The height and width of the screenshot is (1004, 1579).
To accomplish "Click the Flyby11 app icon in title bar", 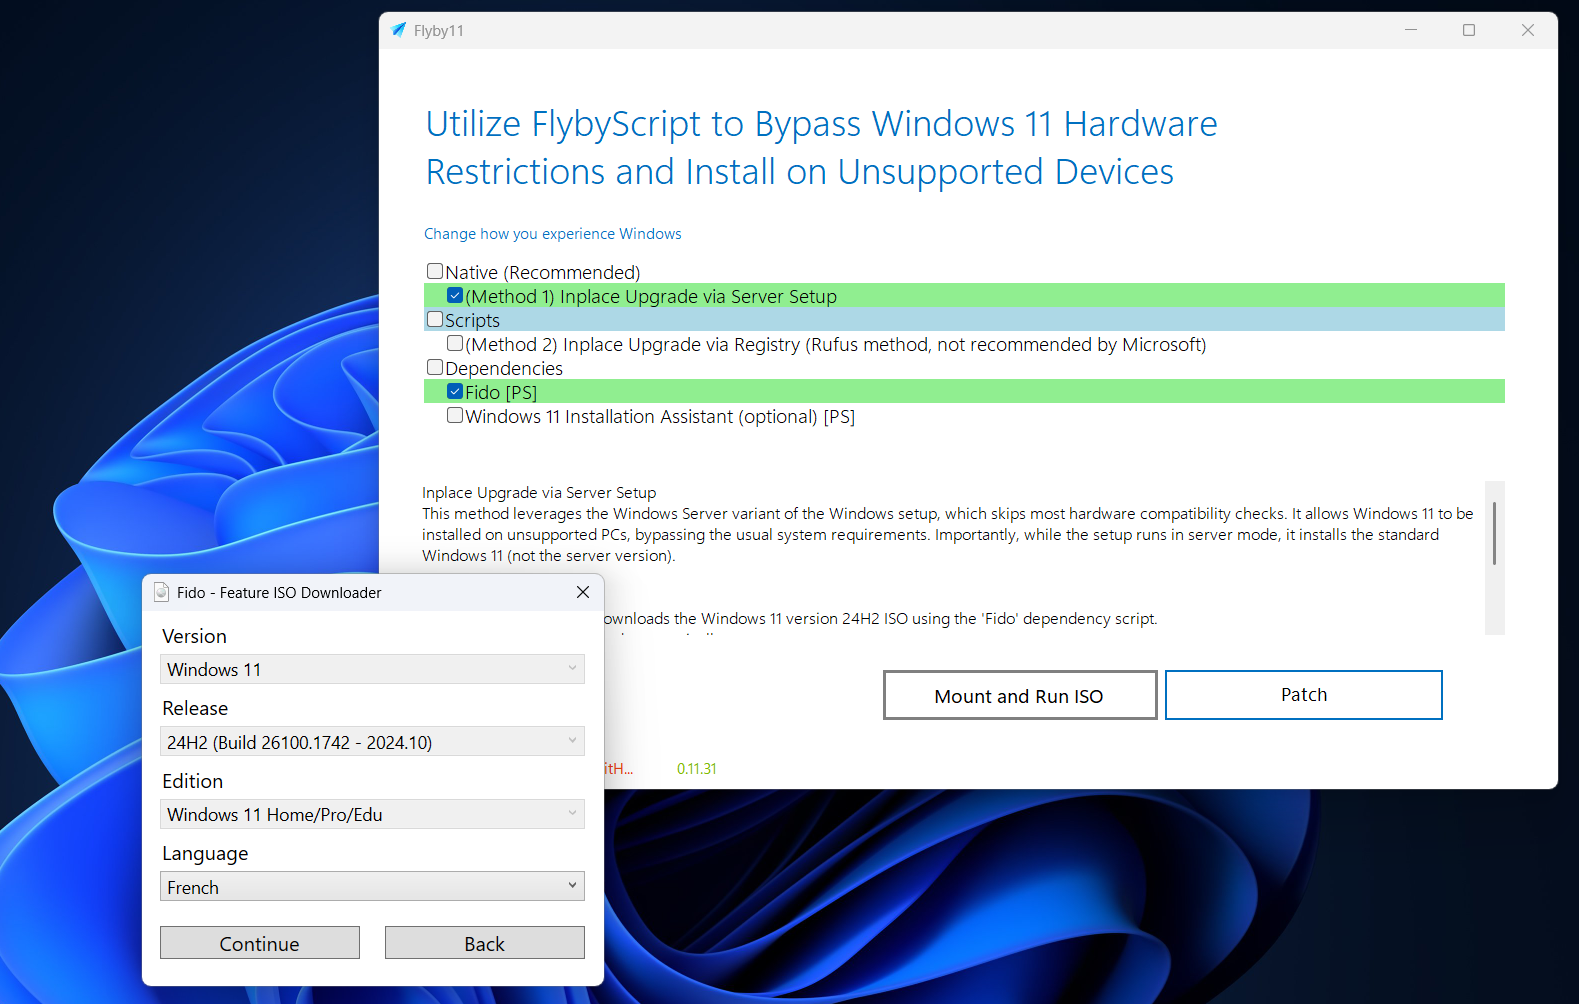I will click(x=399, y=30).
